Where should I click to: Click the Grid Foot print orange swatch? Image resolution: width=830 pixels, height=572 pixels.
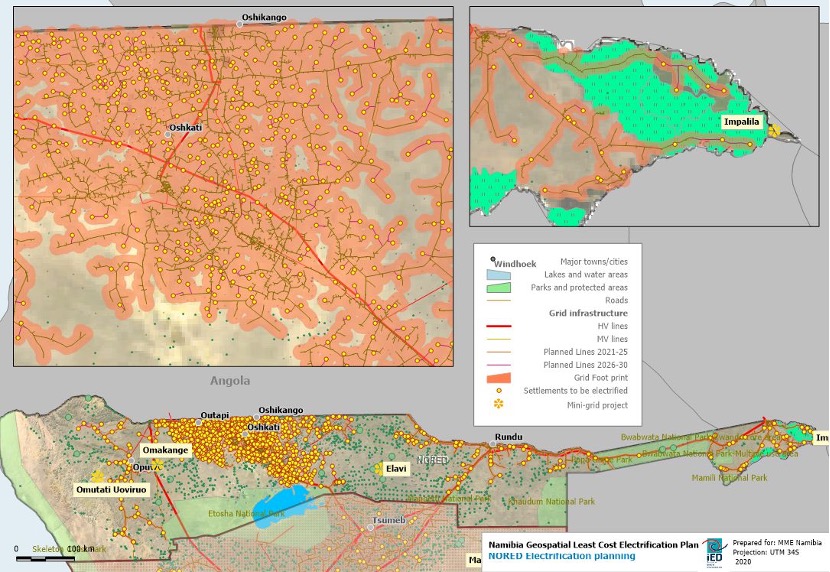tap(498, 376)
